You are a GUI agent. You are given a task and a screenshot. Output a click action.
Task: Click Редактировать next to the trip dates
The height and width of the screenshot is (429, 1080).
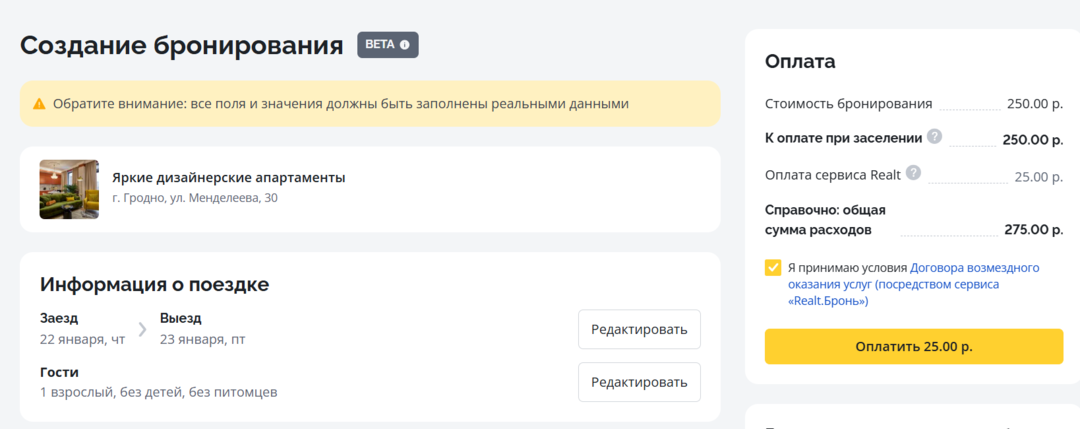point(639,329)
